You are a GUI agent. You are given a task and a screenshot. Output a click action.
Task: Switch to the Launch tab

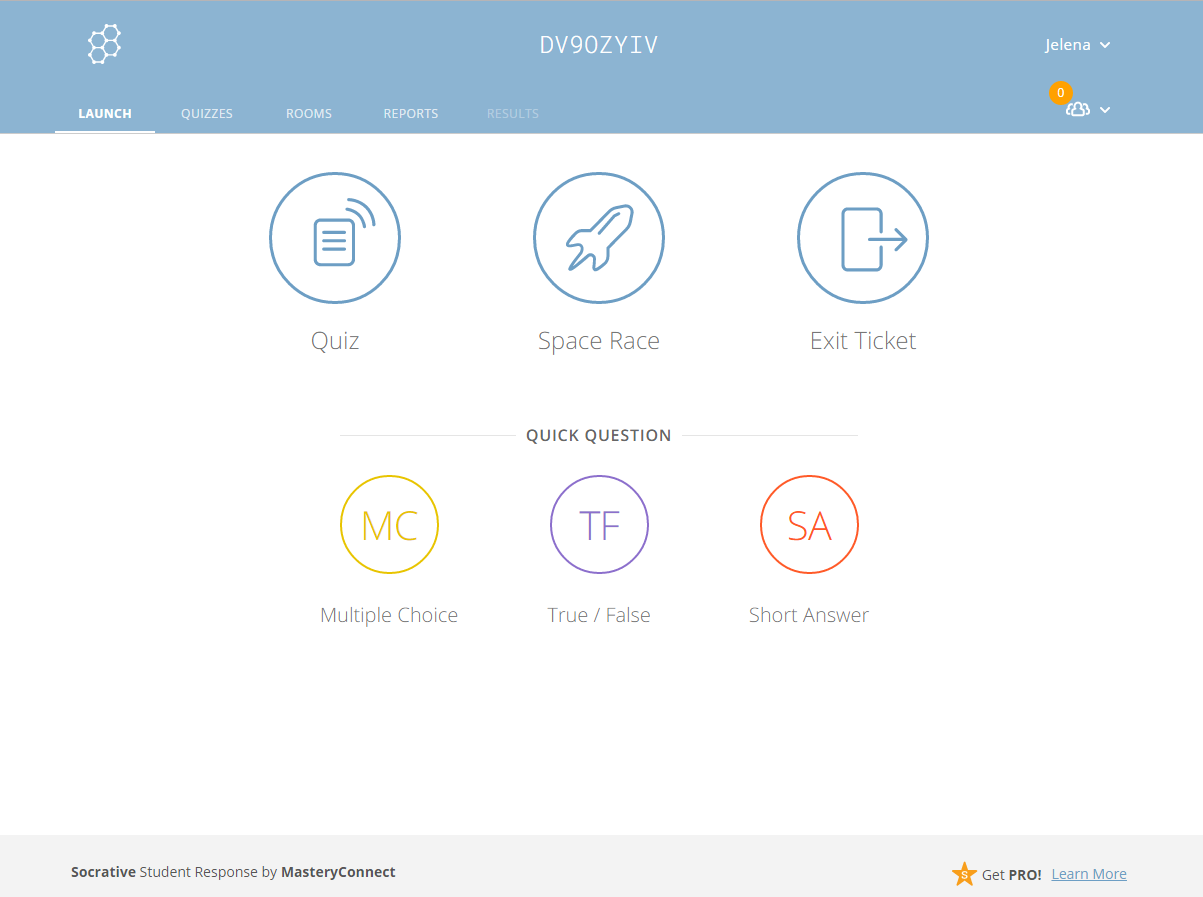[105, 114]
